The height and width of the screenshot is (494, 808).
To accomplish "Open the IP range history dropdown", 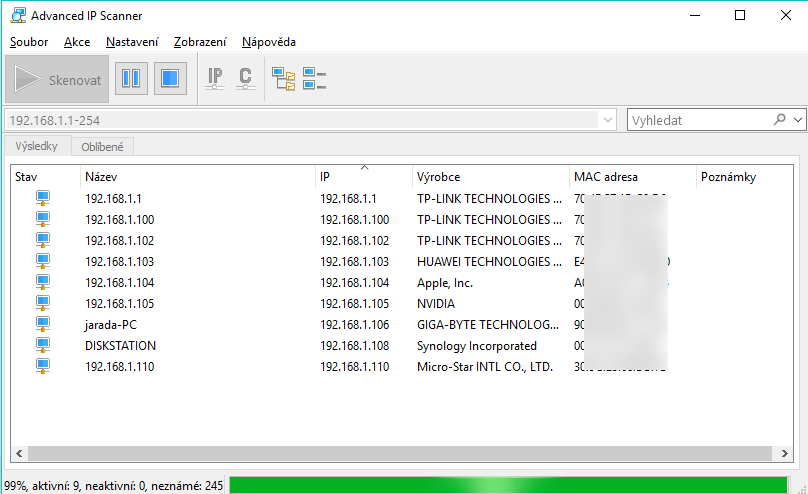I will (x=608, y=120).
